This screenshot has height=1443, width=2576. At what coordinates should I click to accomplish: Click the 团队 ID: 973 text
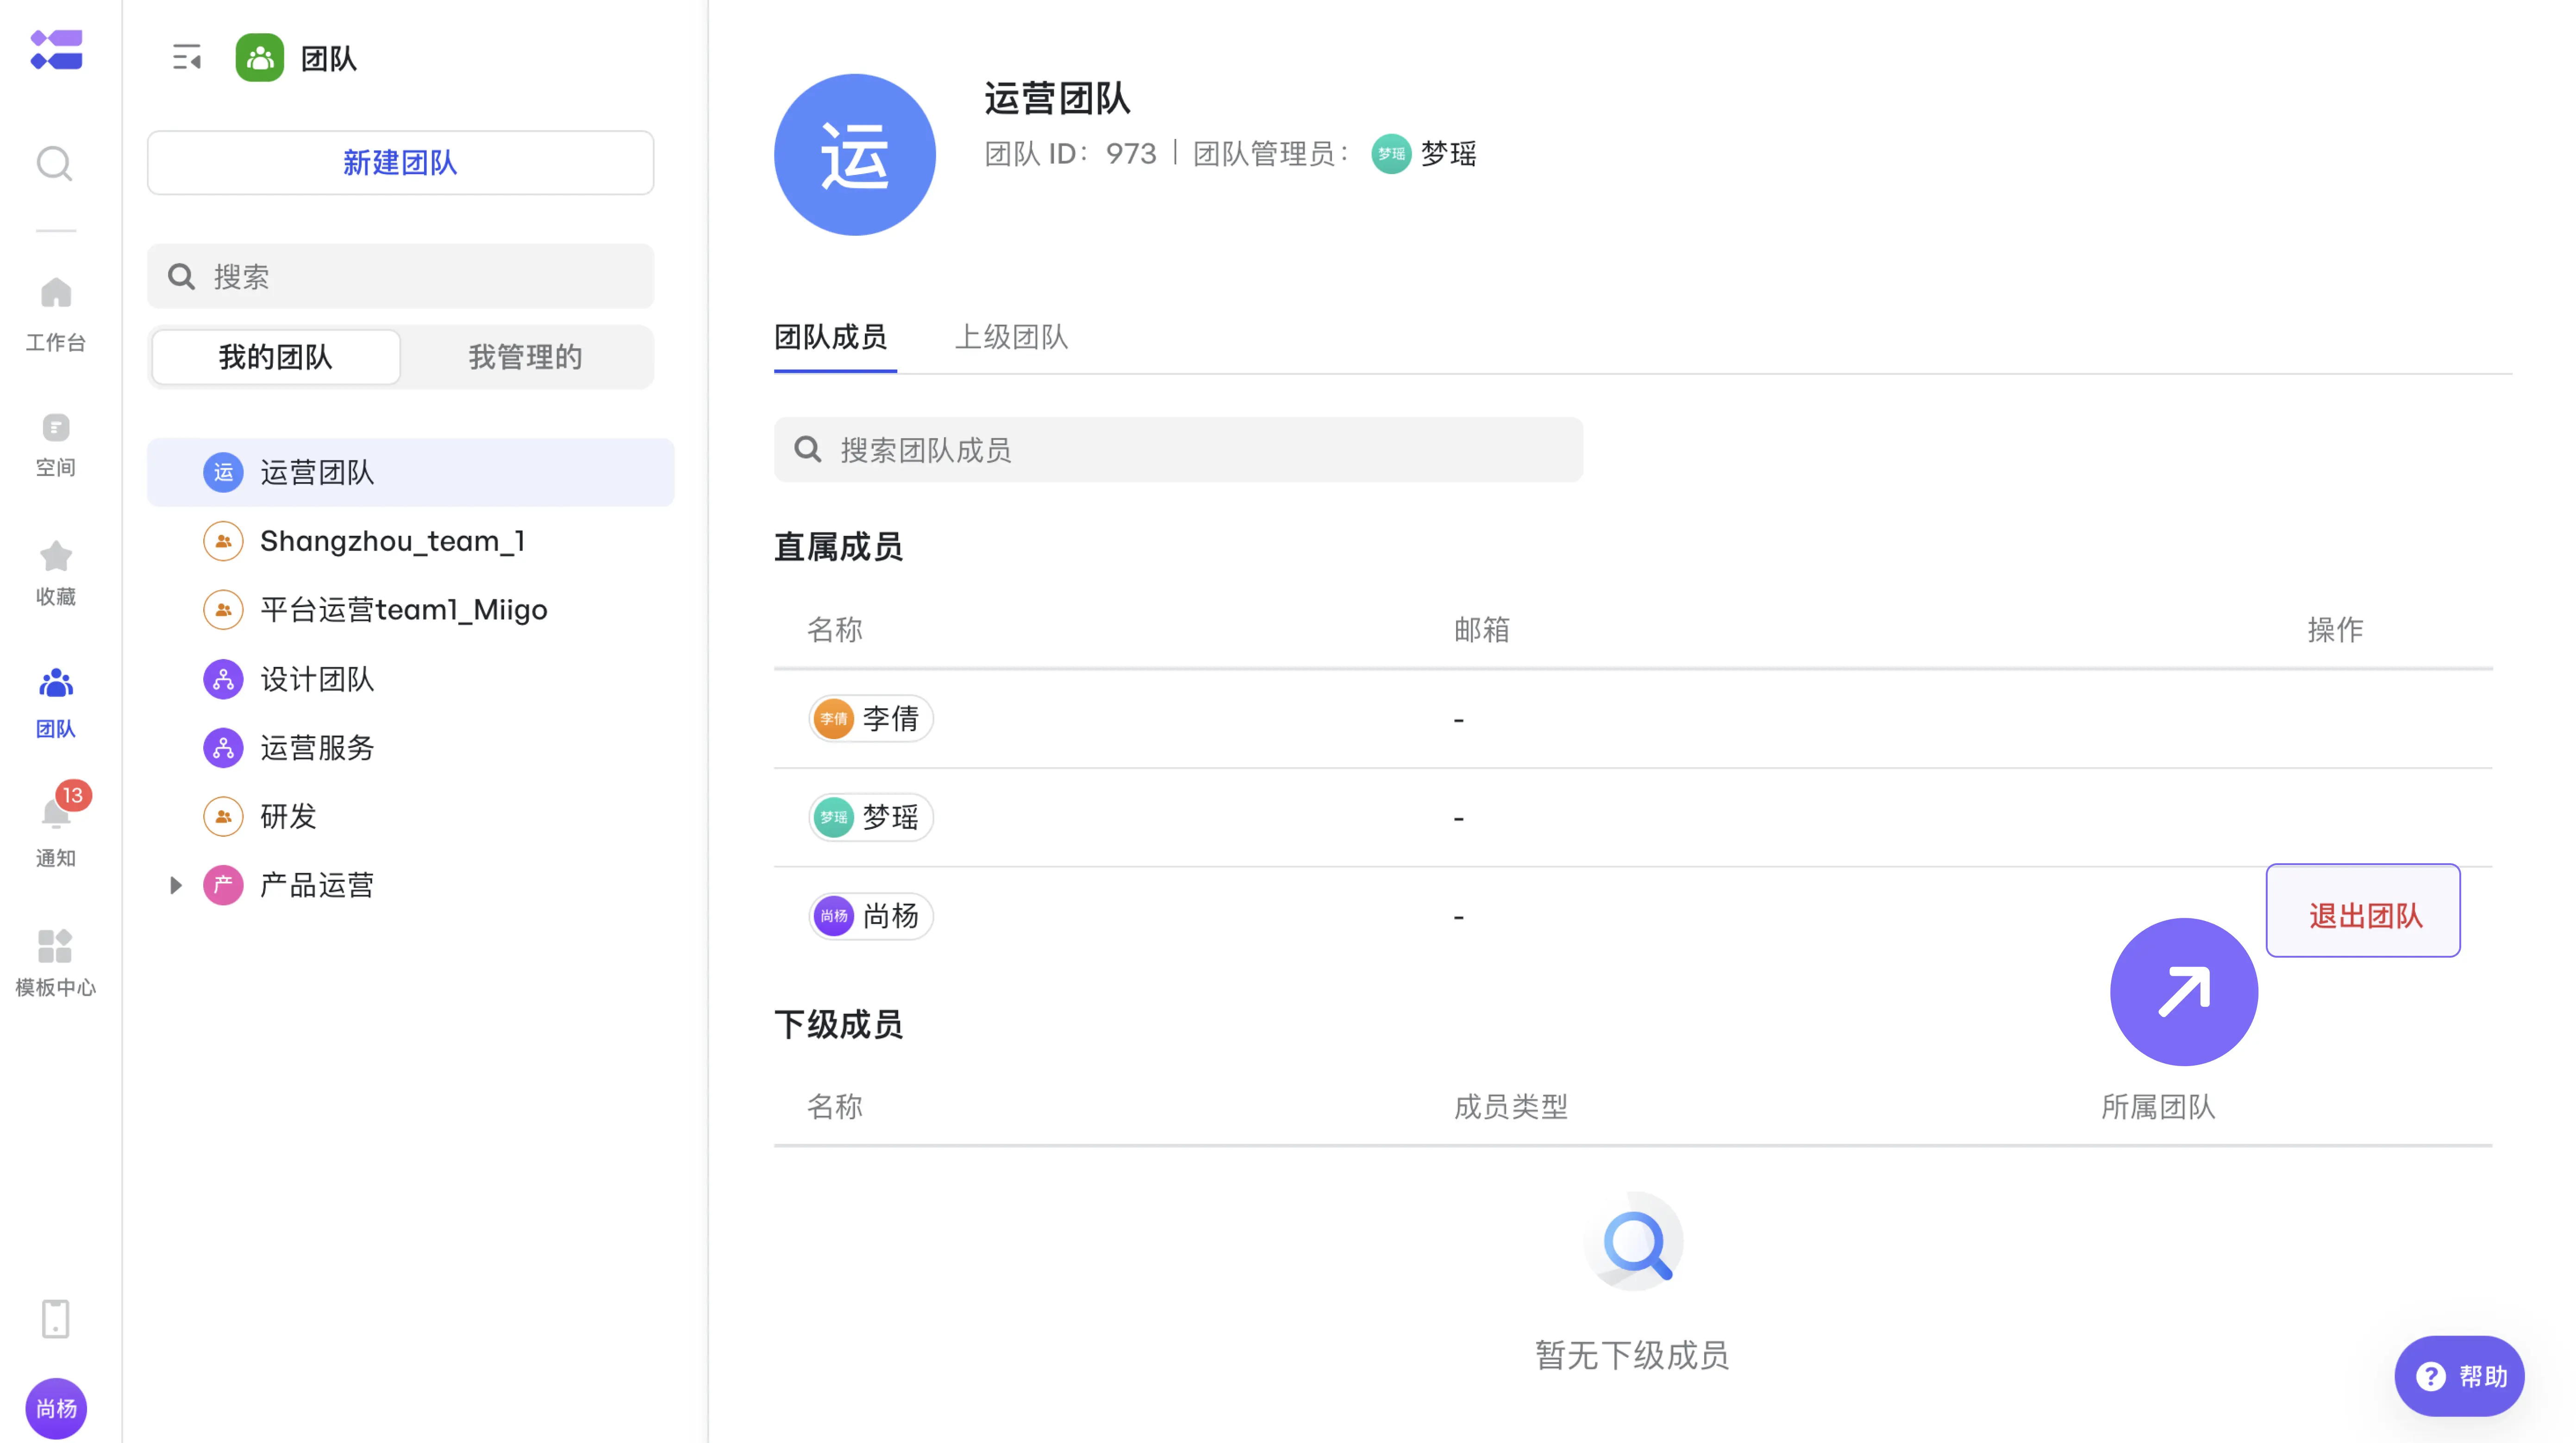(1070, 154)
